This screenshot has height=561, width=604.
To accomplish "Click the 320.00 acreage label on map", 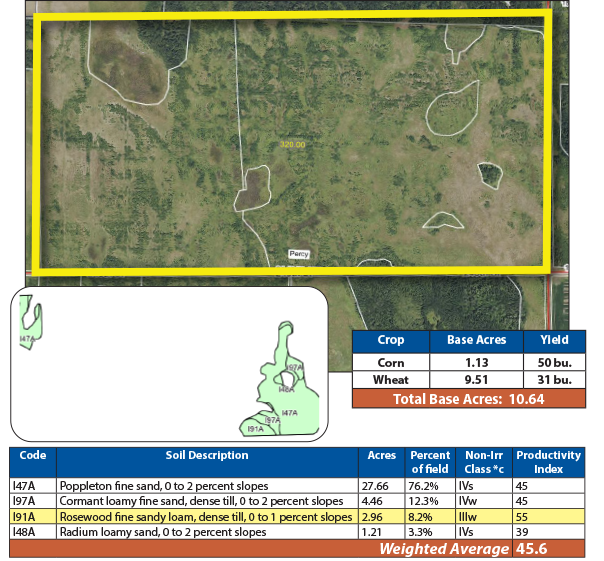I will pos(293,145).
